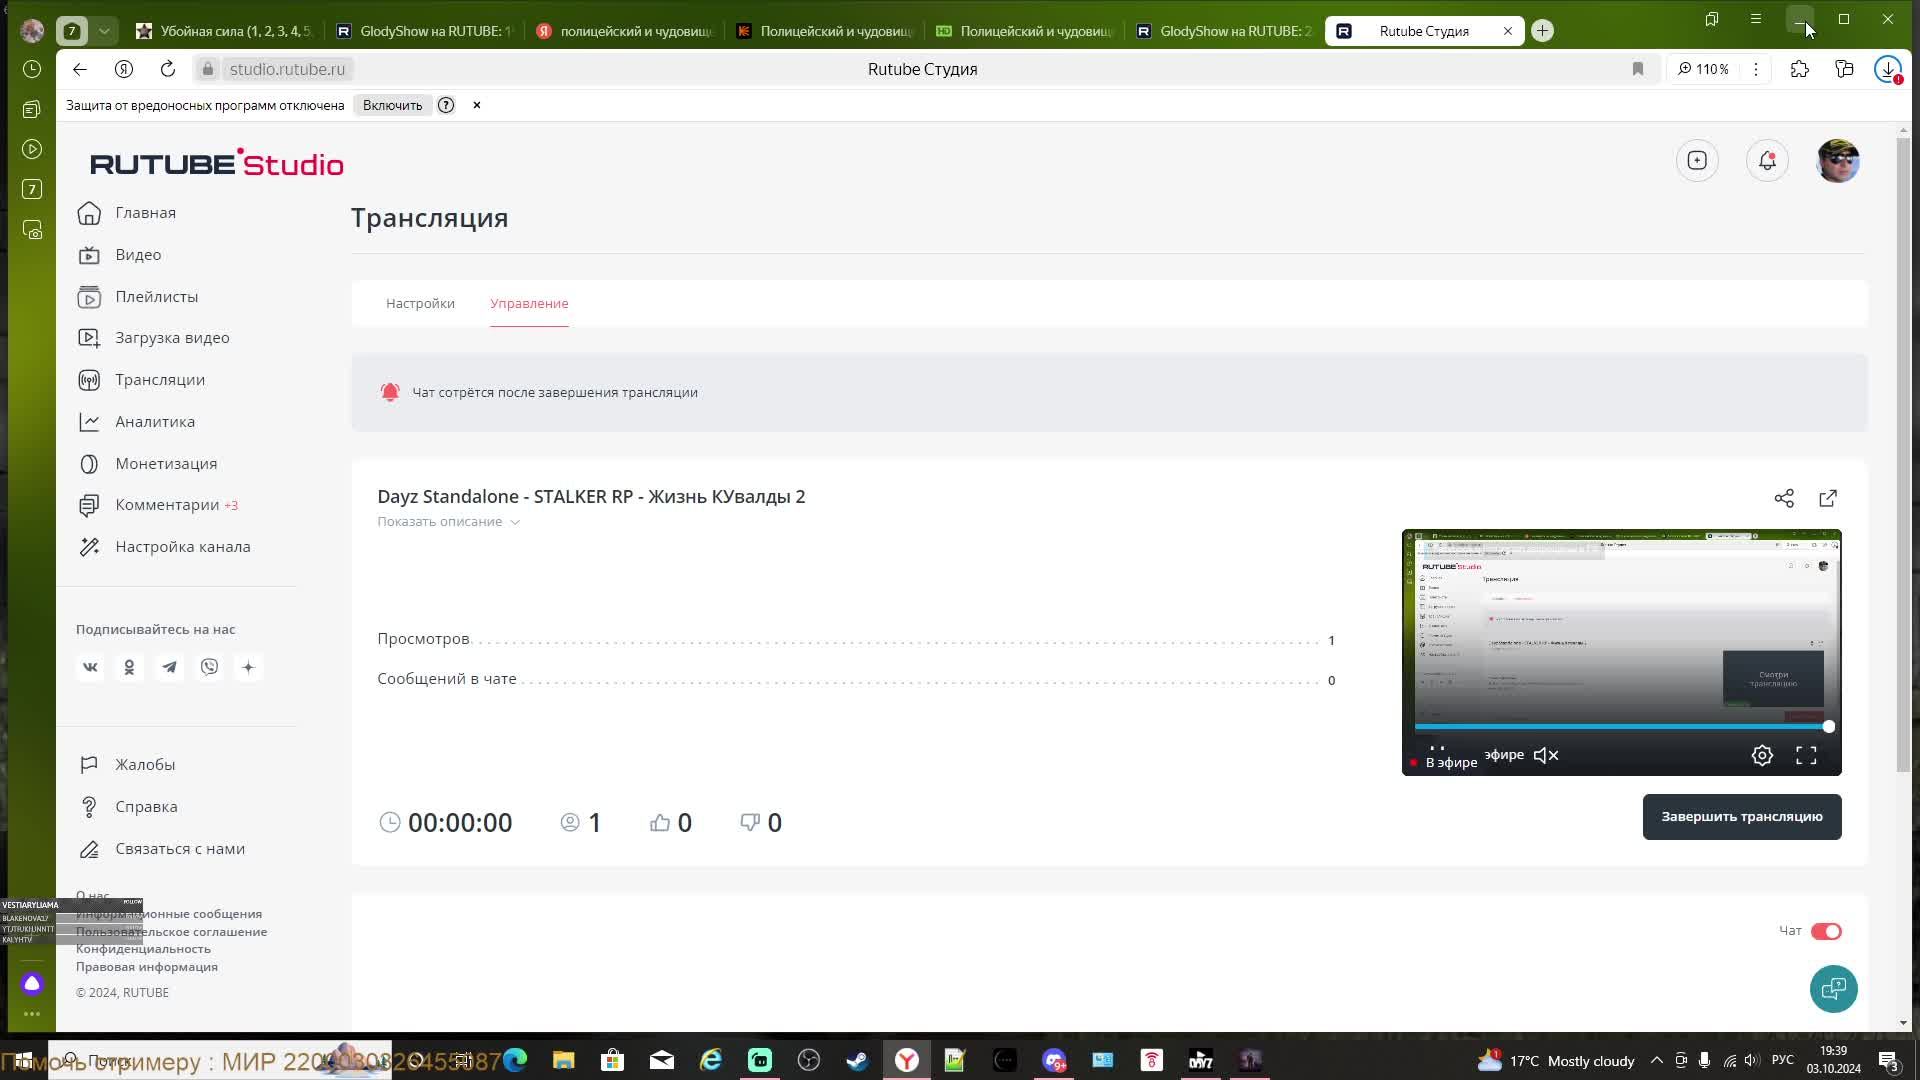
Task: Open the user profile avatar menu
Action: [x=1837, y=160]
